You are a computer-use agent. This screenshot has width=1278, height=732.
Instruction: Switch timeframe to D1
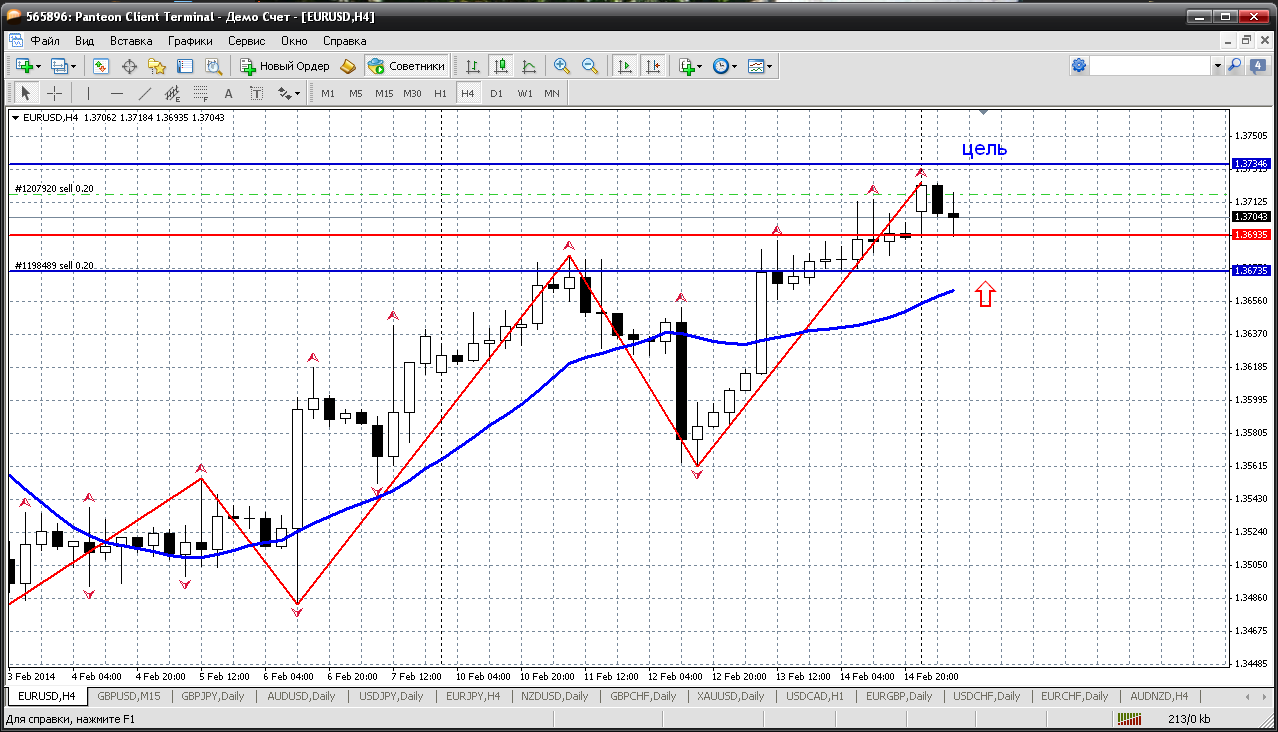(496, 93)
